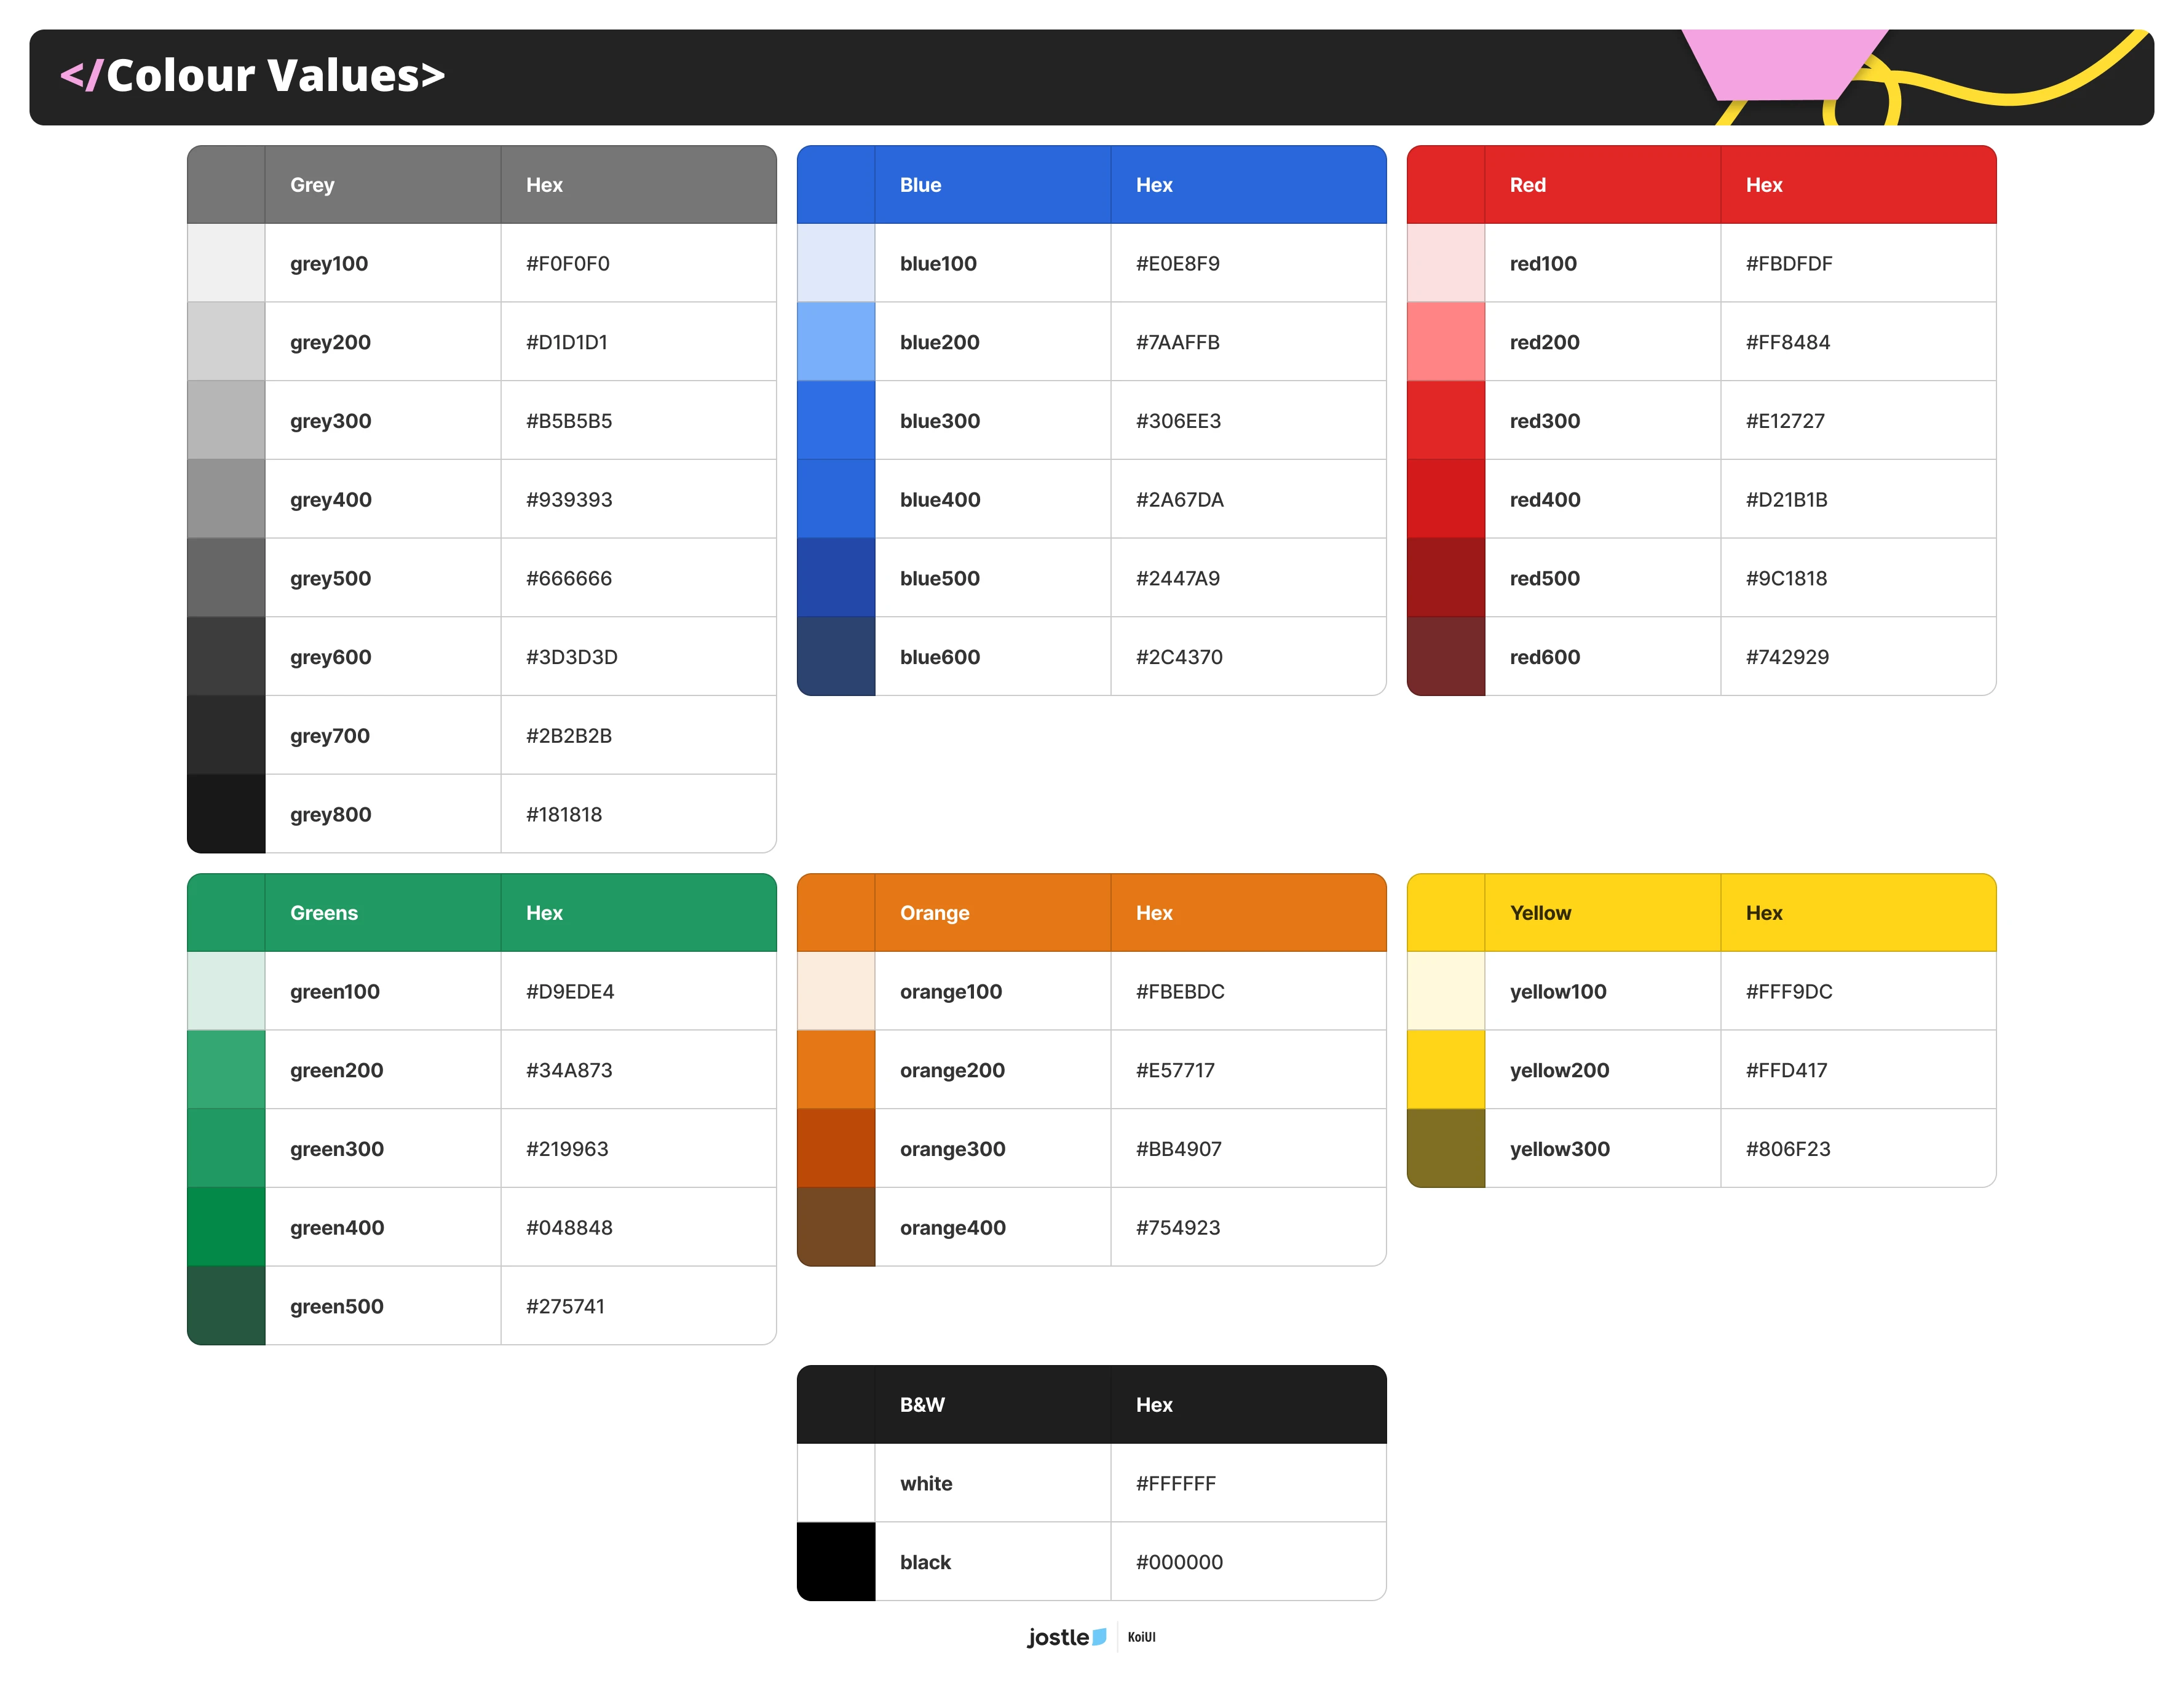Select hex value #048848
Viewport: 2184px width, 1702px height.
click(x=569, y=1228)
